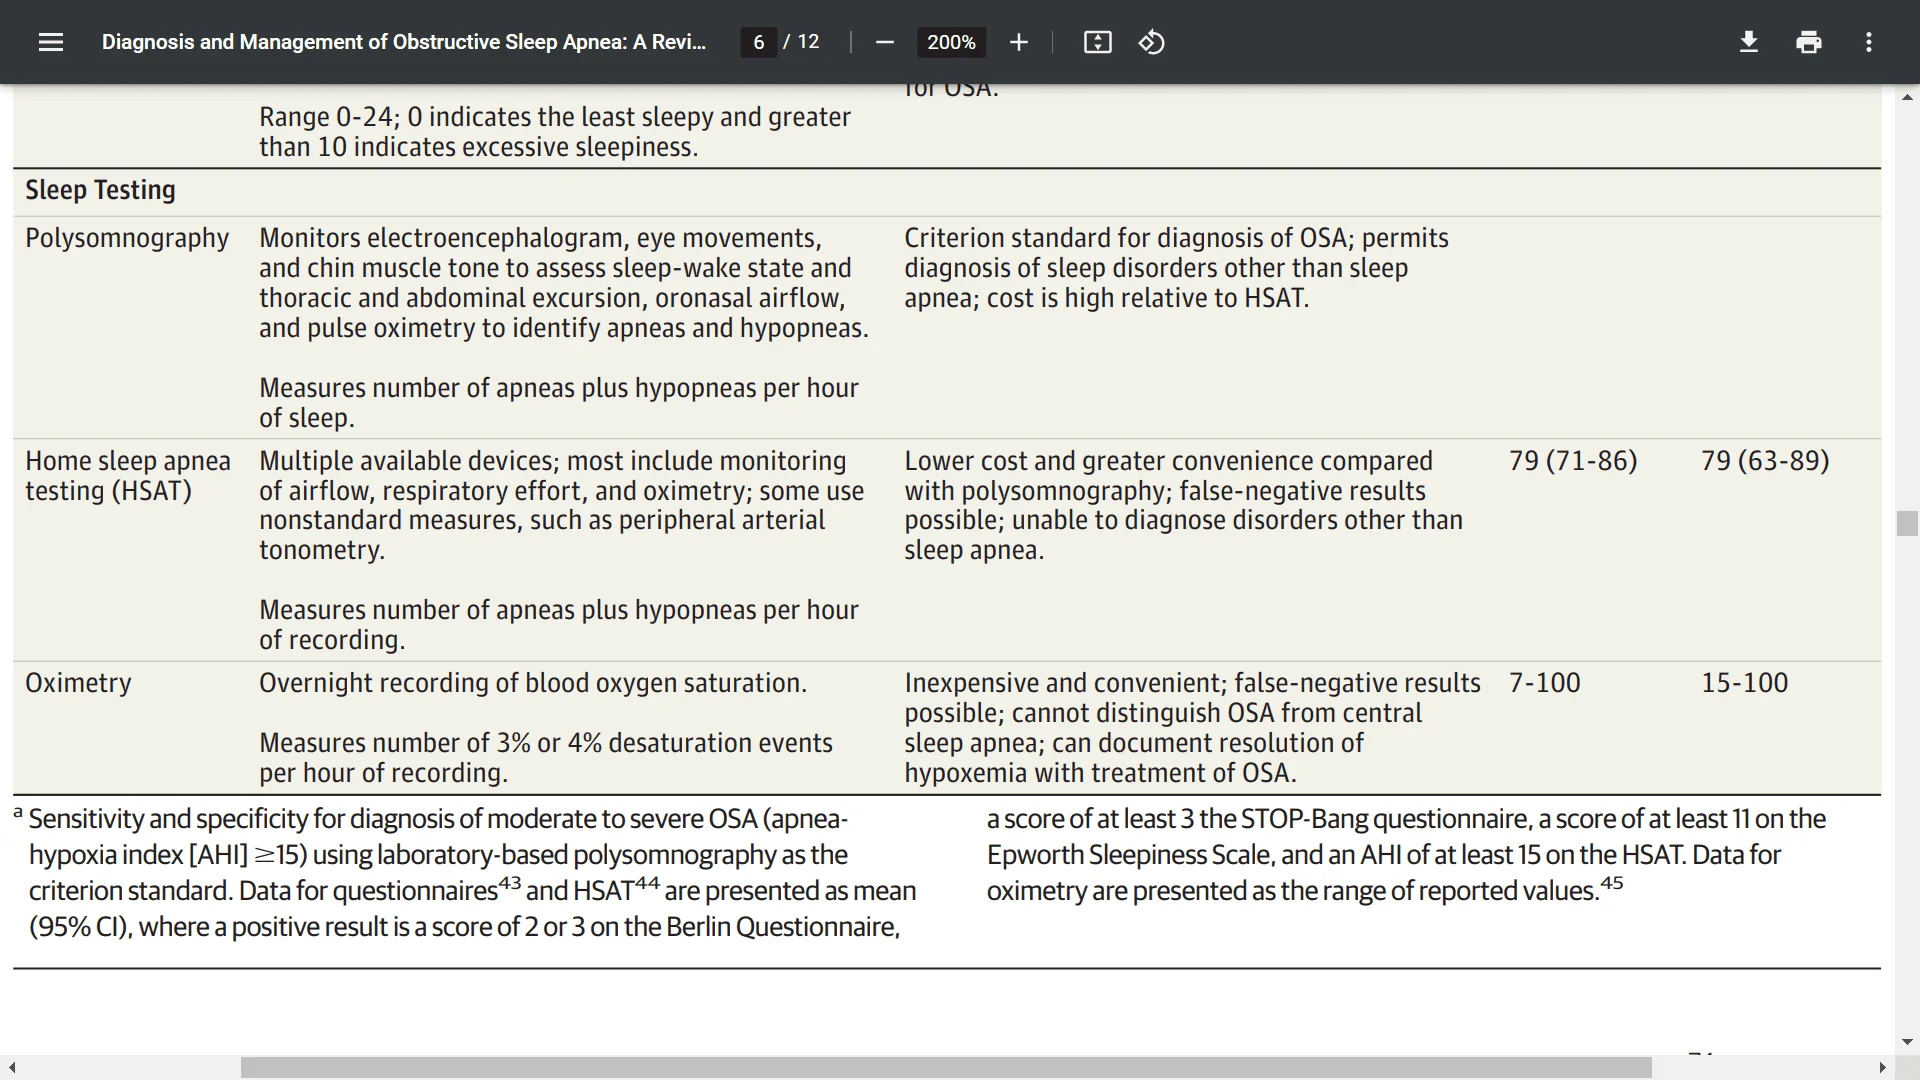Click the '15-100' oximetry value
Image resolution: width=1920 pixels, height=1080 pixels.
coord(1744,683)
